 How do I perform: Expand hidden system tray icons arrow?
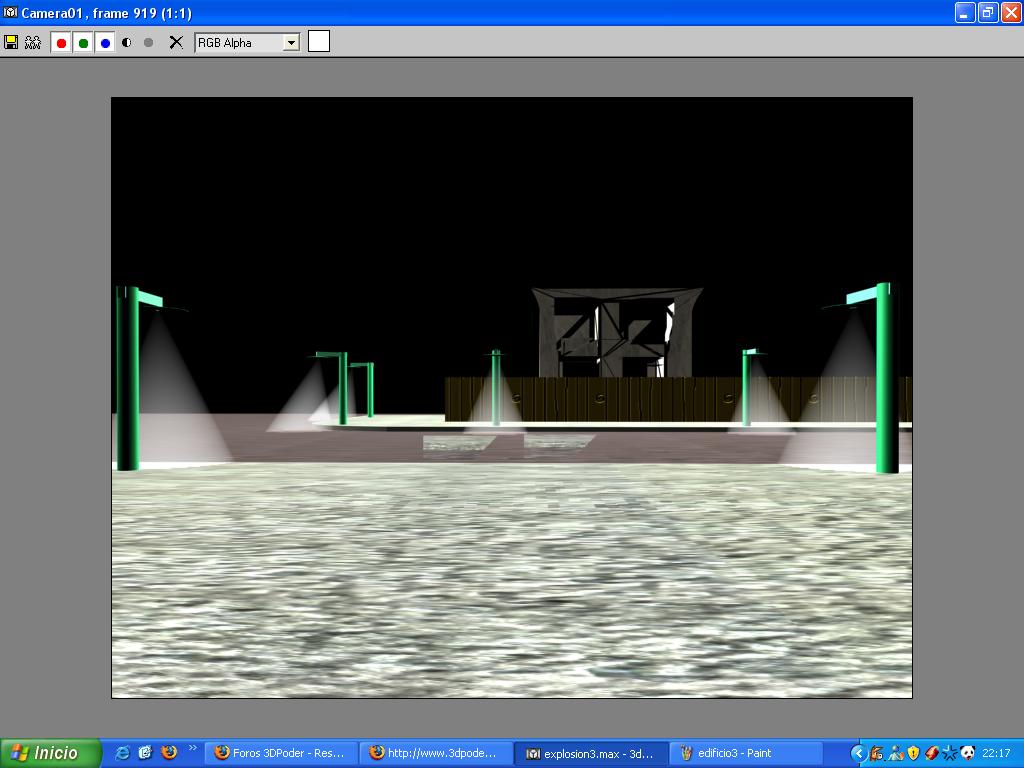click(858, 754)
